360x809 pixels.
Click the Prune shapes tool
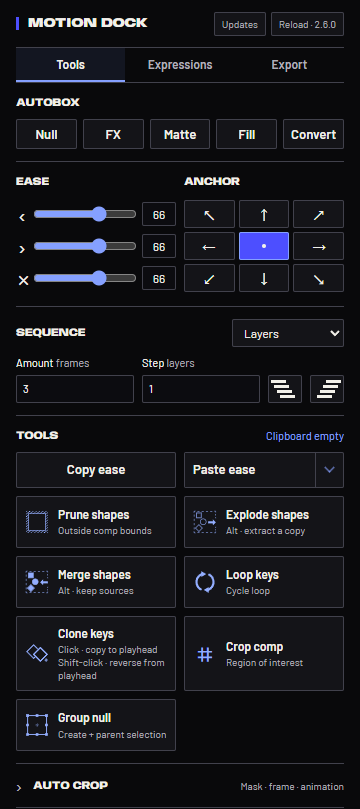(x=96, y=522)
